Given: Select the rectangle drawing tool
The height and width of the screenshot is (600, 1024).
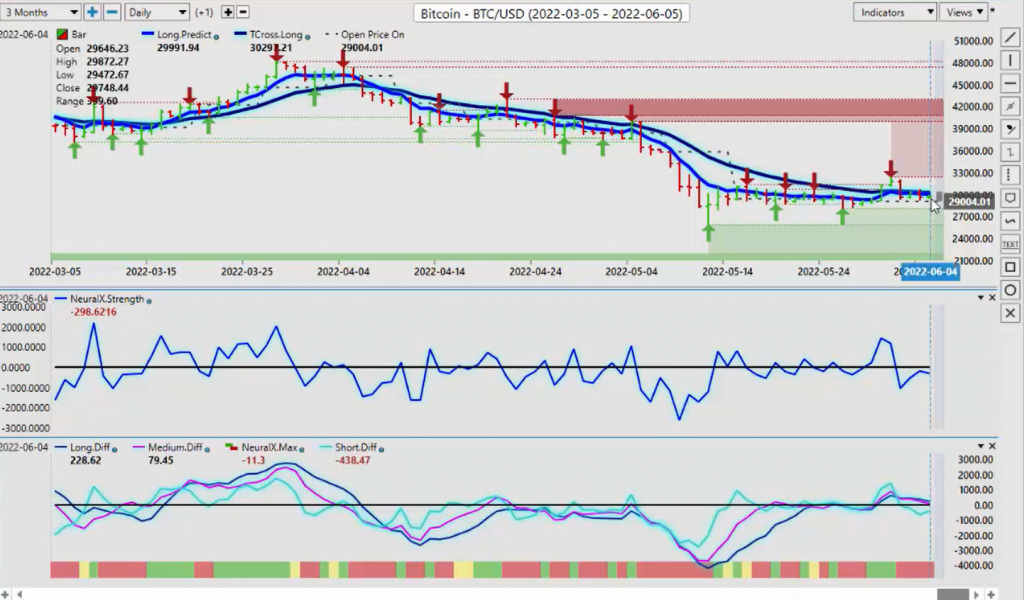Looking at the screenshot, I should point(1010,267).
